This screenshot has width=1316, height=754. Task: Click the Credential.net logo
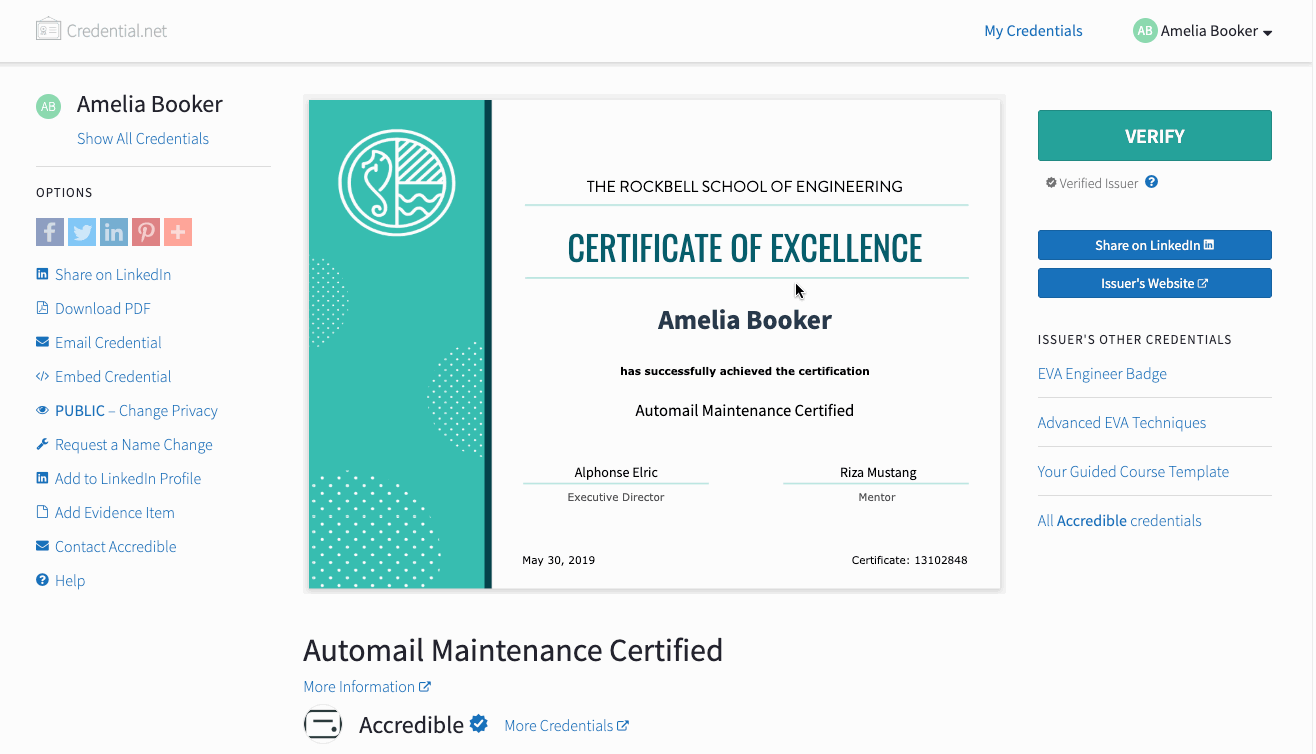pyautogui.click(x=102, y=30)
